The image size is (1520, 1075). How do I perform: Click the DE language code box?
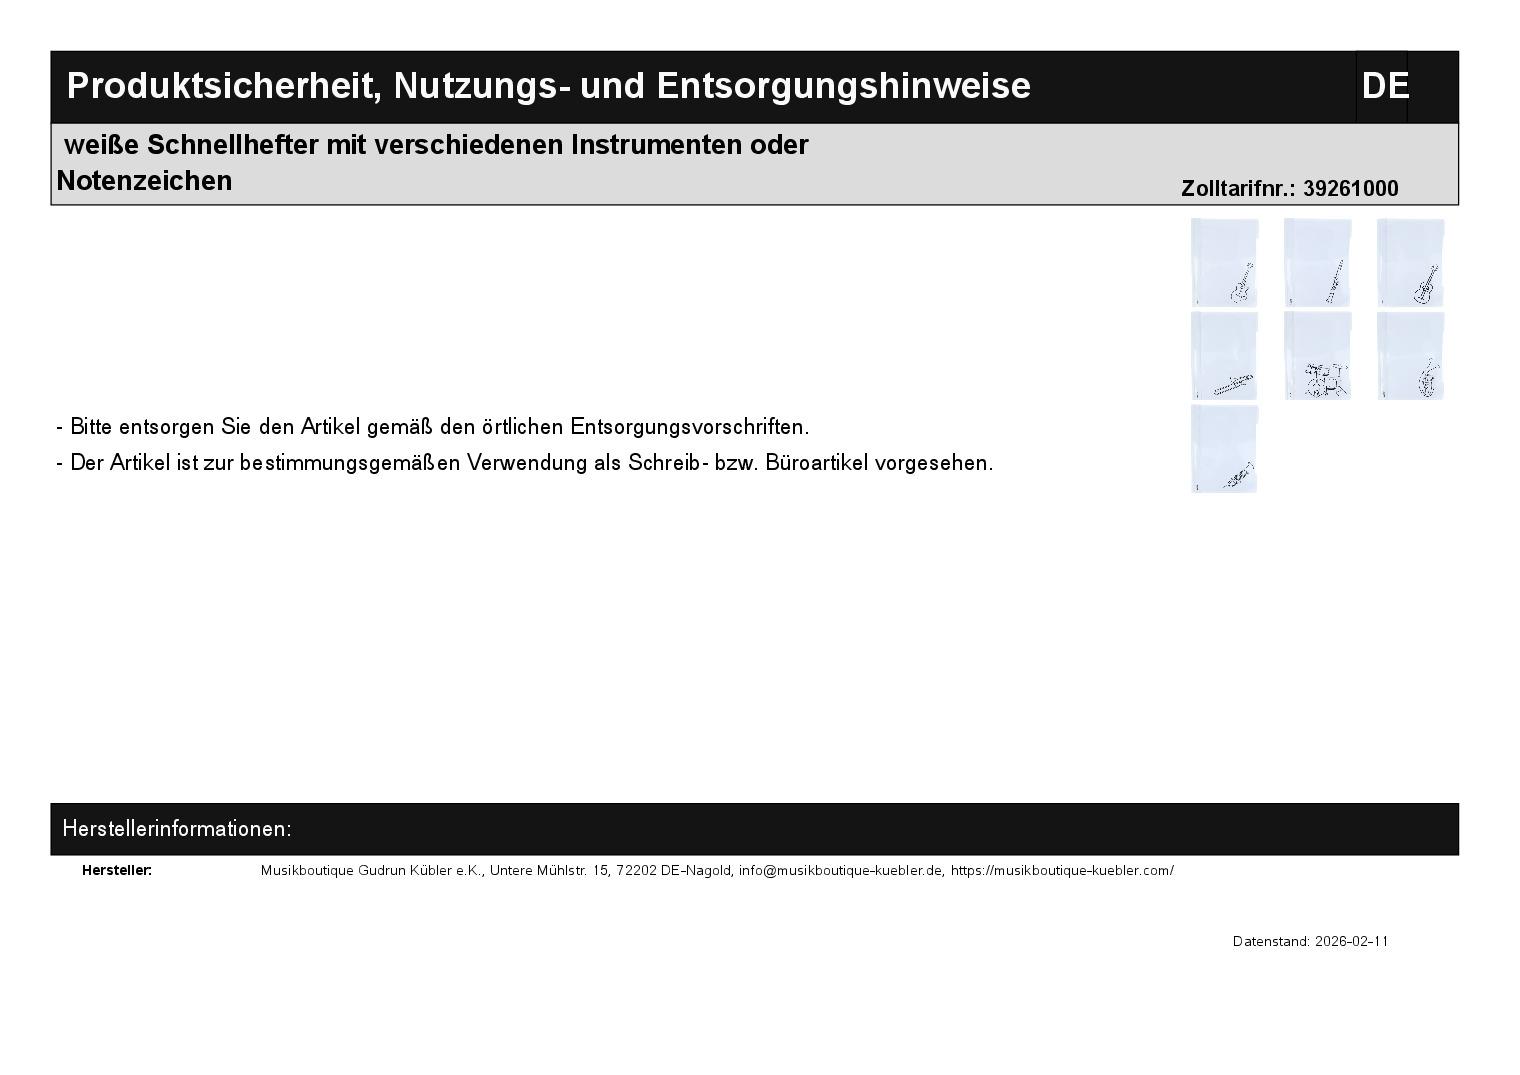click(x=1383, y=87)
